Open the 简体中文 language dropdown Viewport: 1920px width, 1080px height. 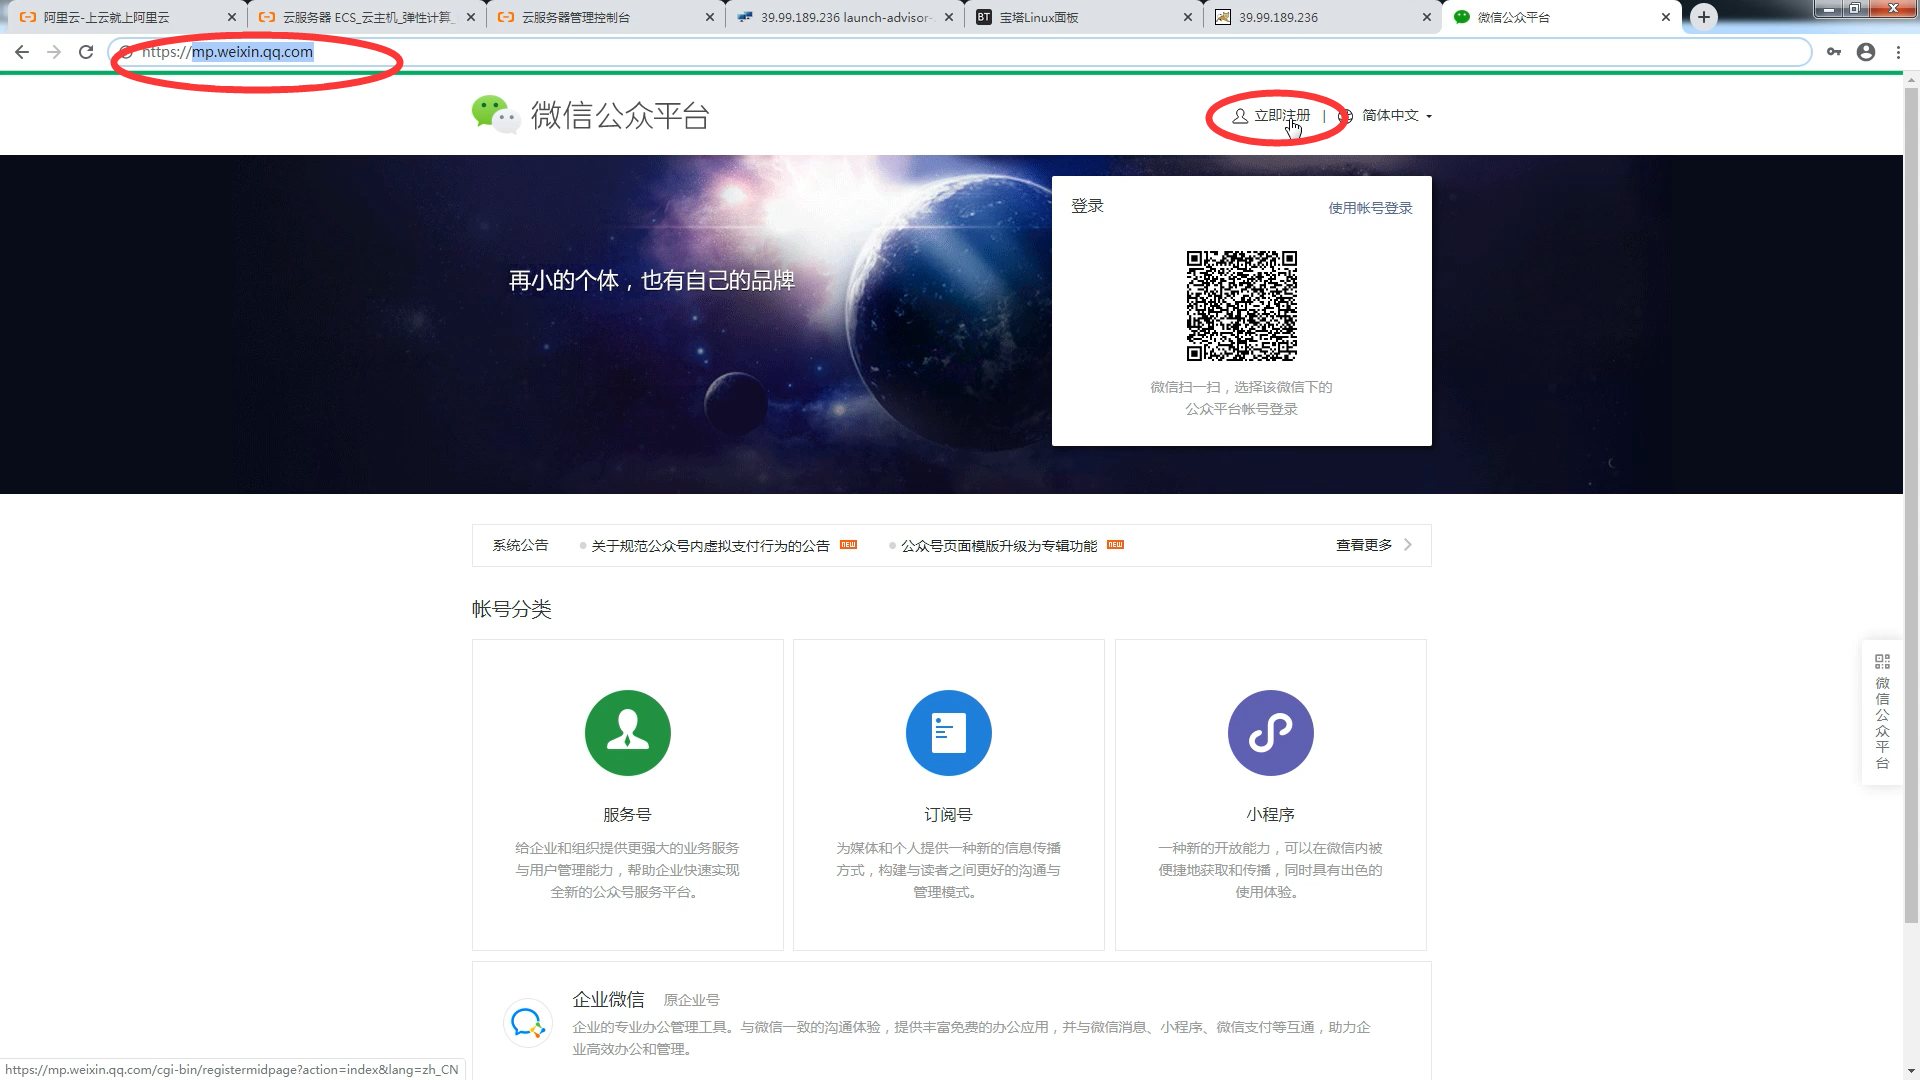[x=1396, y=116]
